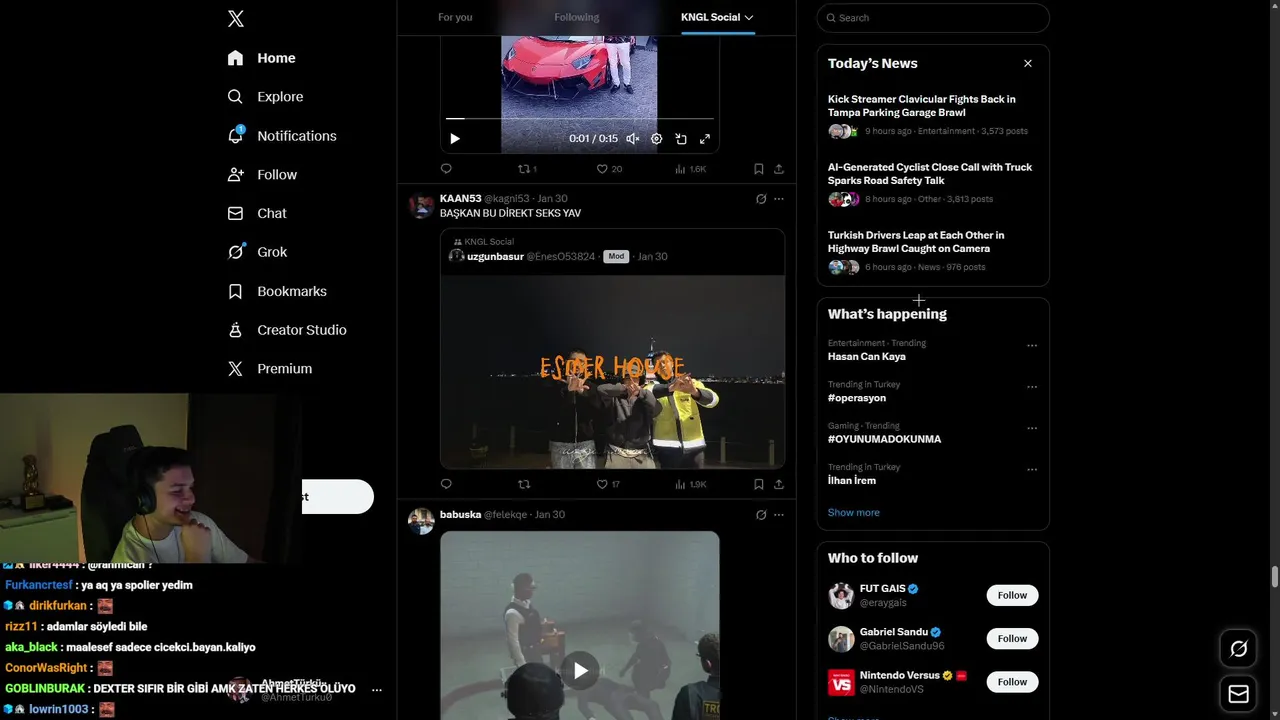
Task: Open the uzgunbasur quoted author name
Action: pos(495,257)
